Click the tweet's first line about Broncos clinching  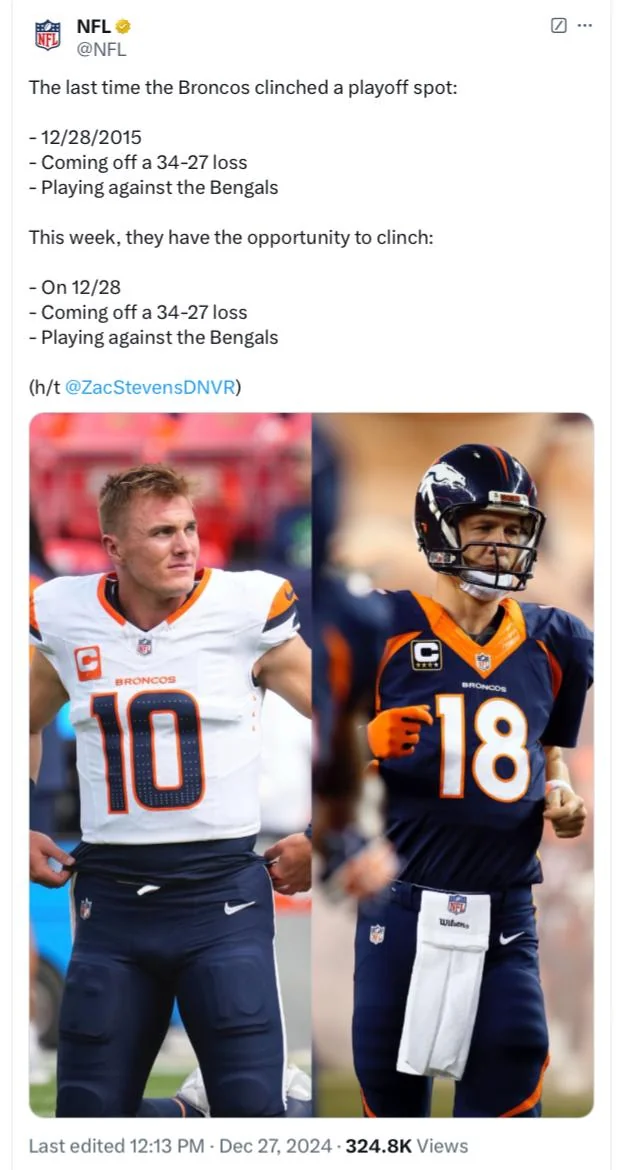coord(243,87)
